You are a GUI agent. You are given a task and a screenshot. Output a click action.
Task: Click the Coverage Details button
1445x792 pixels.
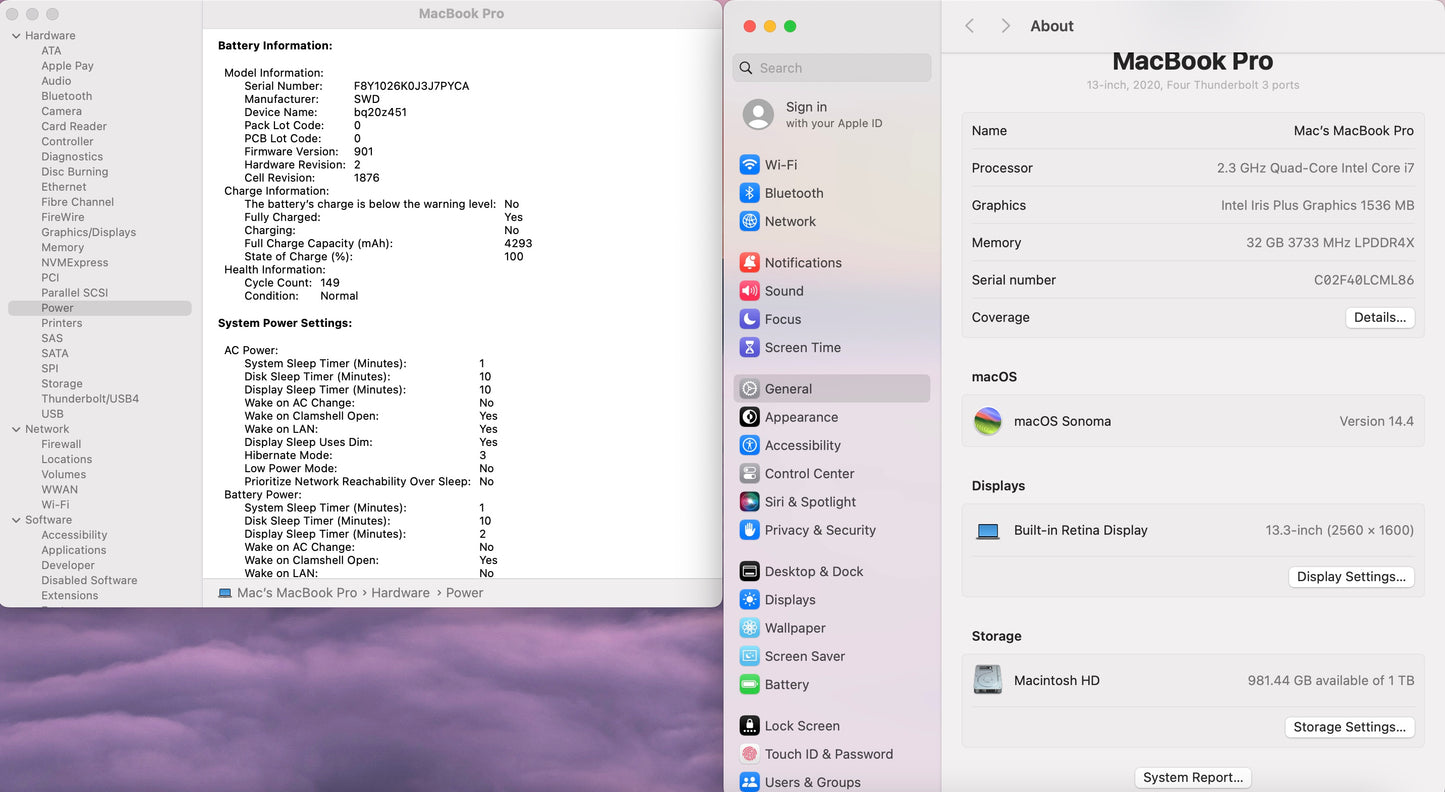(1379, 317)
